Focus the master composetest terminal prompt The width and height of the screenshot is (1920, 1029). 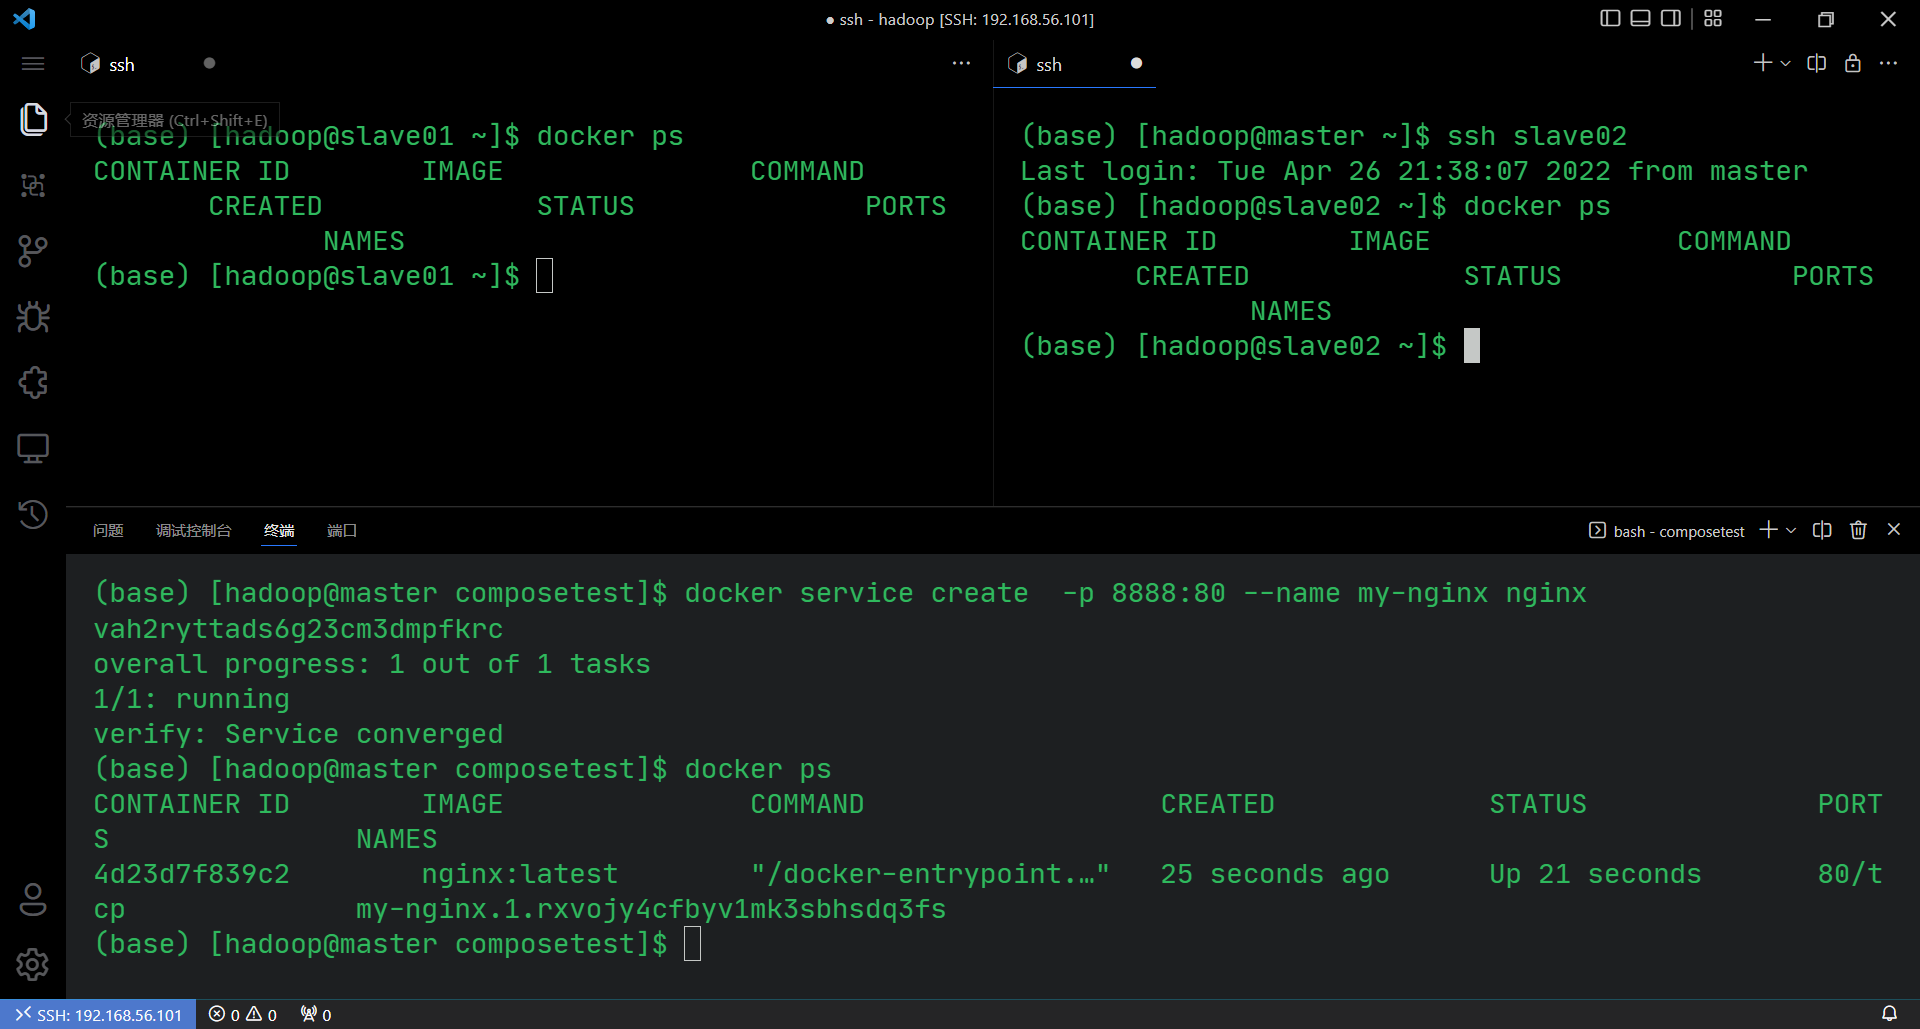point(692,944)
